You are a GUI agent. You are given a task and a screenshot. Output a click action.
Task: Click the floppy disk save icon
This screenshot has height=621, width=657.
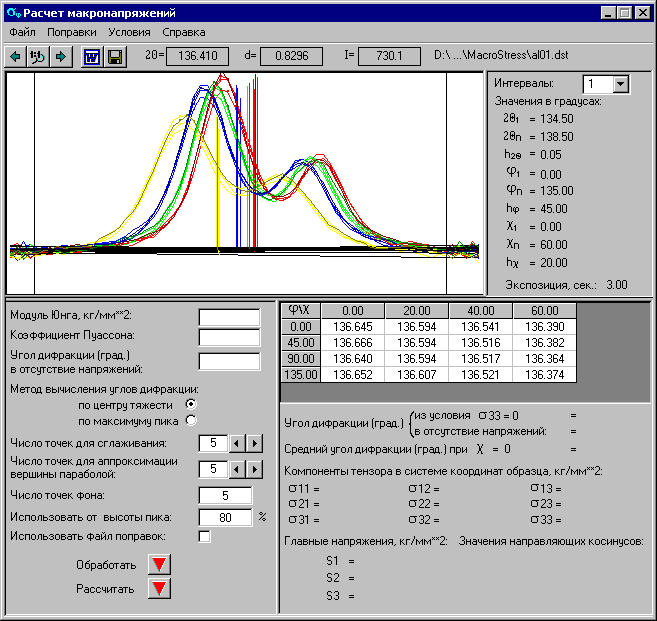(115, 56)
